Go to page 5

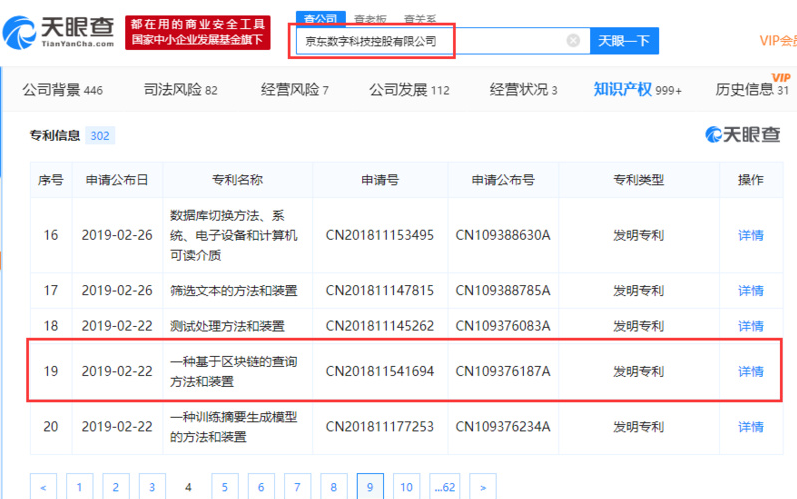225,487
